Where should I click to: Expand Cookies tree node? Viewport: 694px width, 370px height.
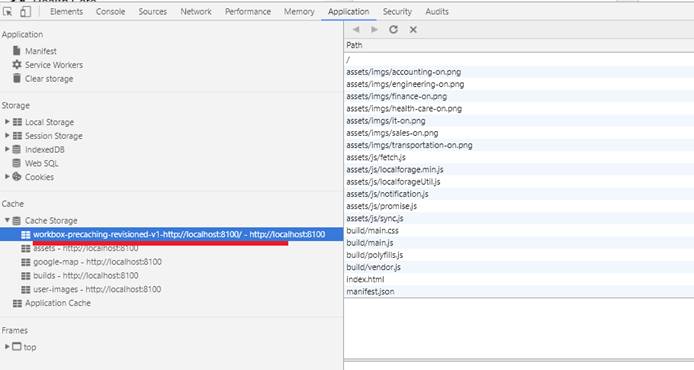7,177
